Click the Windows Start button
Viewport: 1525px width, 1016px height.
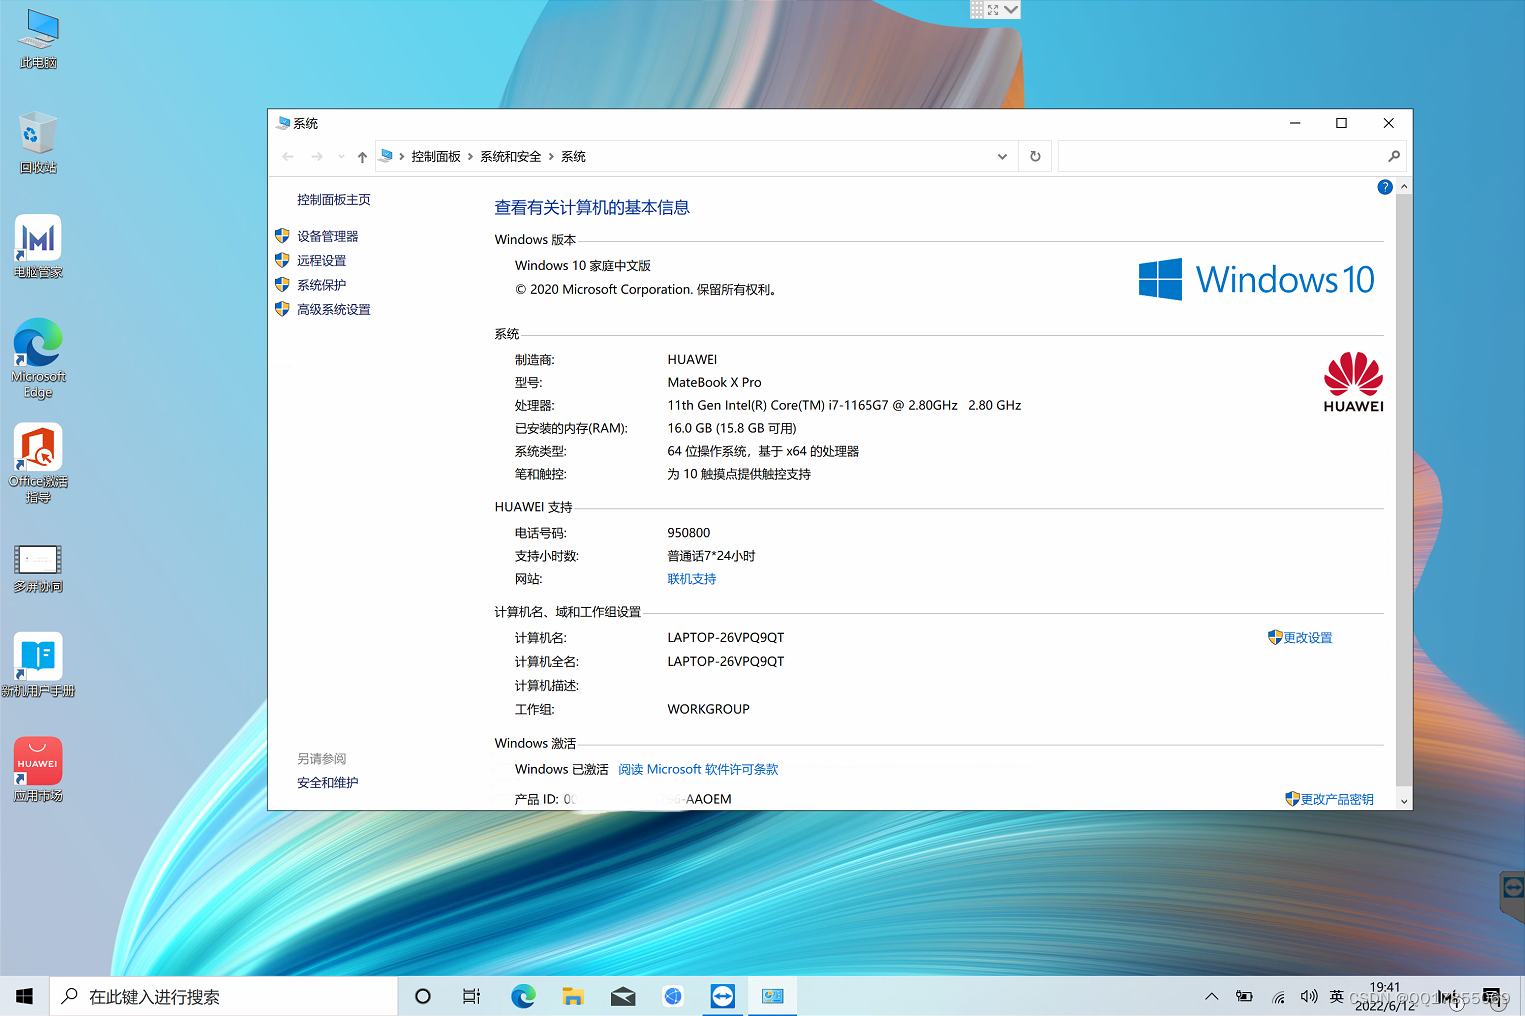click(24, 996)
